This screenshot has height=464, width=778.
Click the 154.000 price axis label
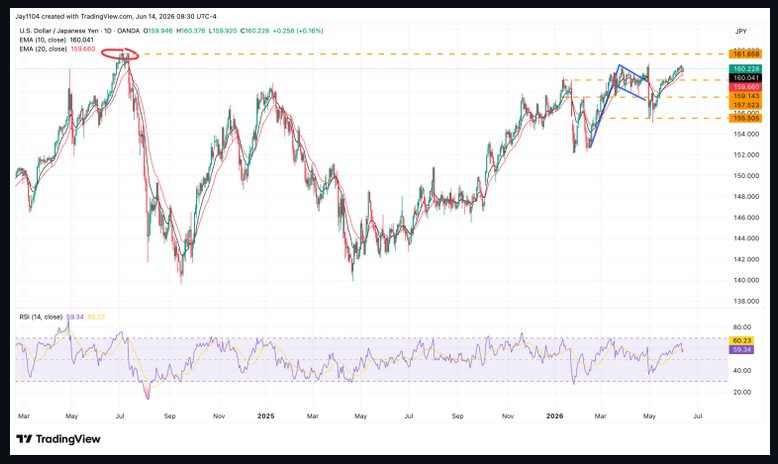point(746,134)
